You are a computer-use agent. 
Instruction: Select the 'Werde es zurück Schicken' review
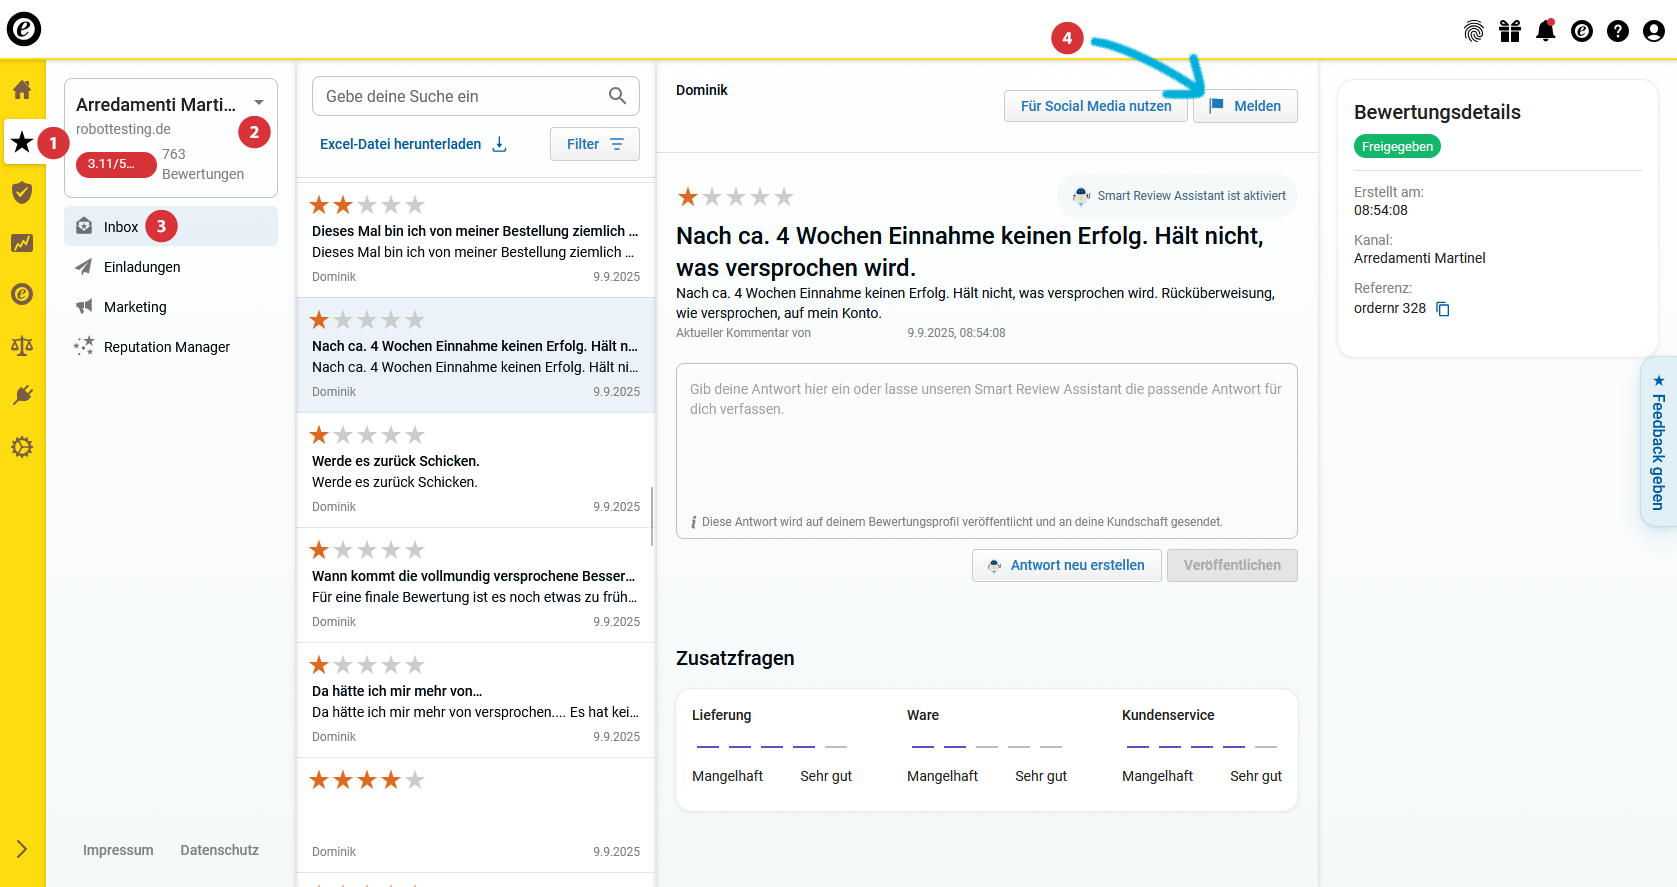[475, 470]
